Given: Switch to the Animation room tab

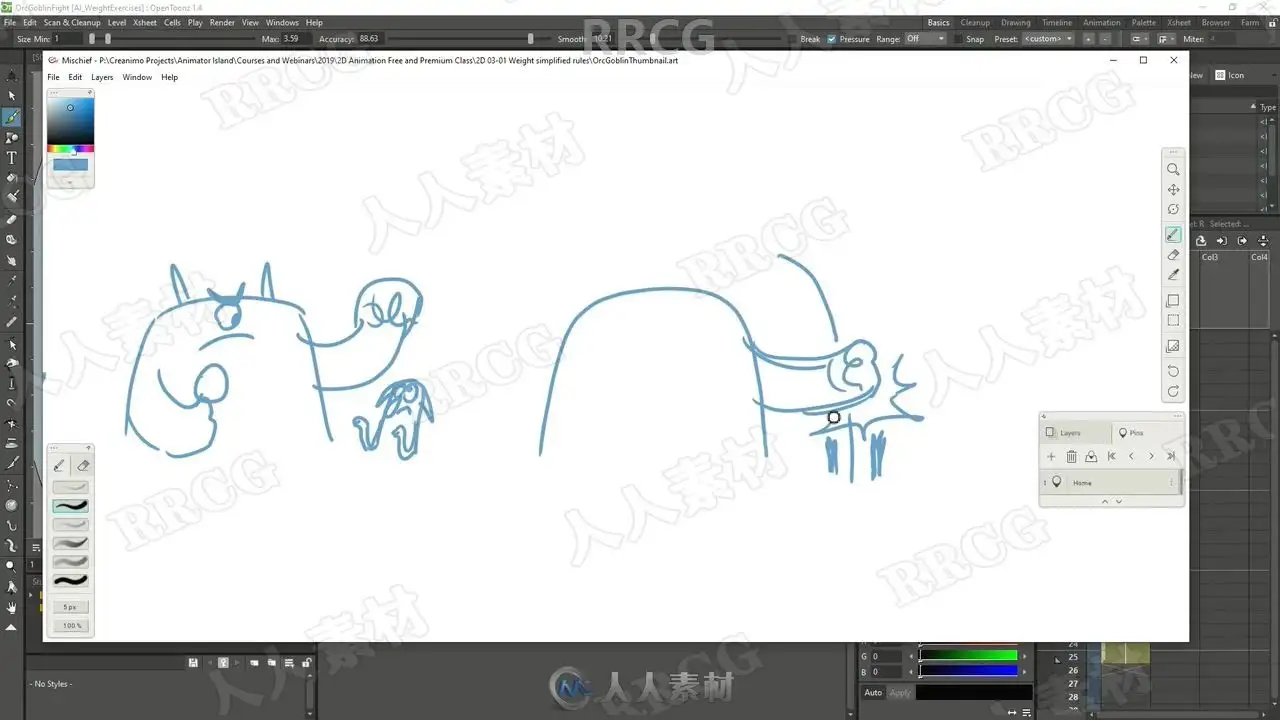Looking at the screenshot, I should (x=1102, y=22).
